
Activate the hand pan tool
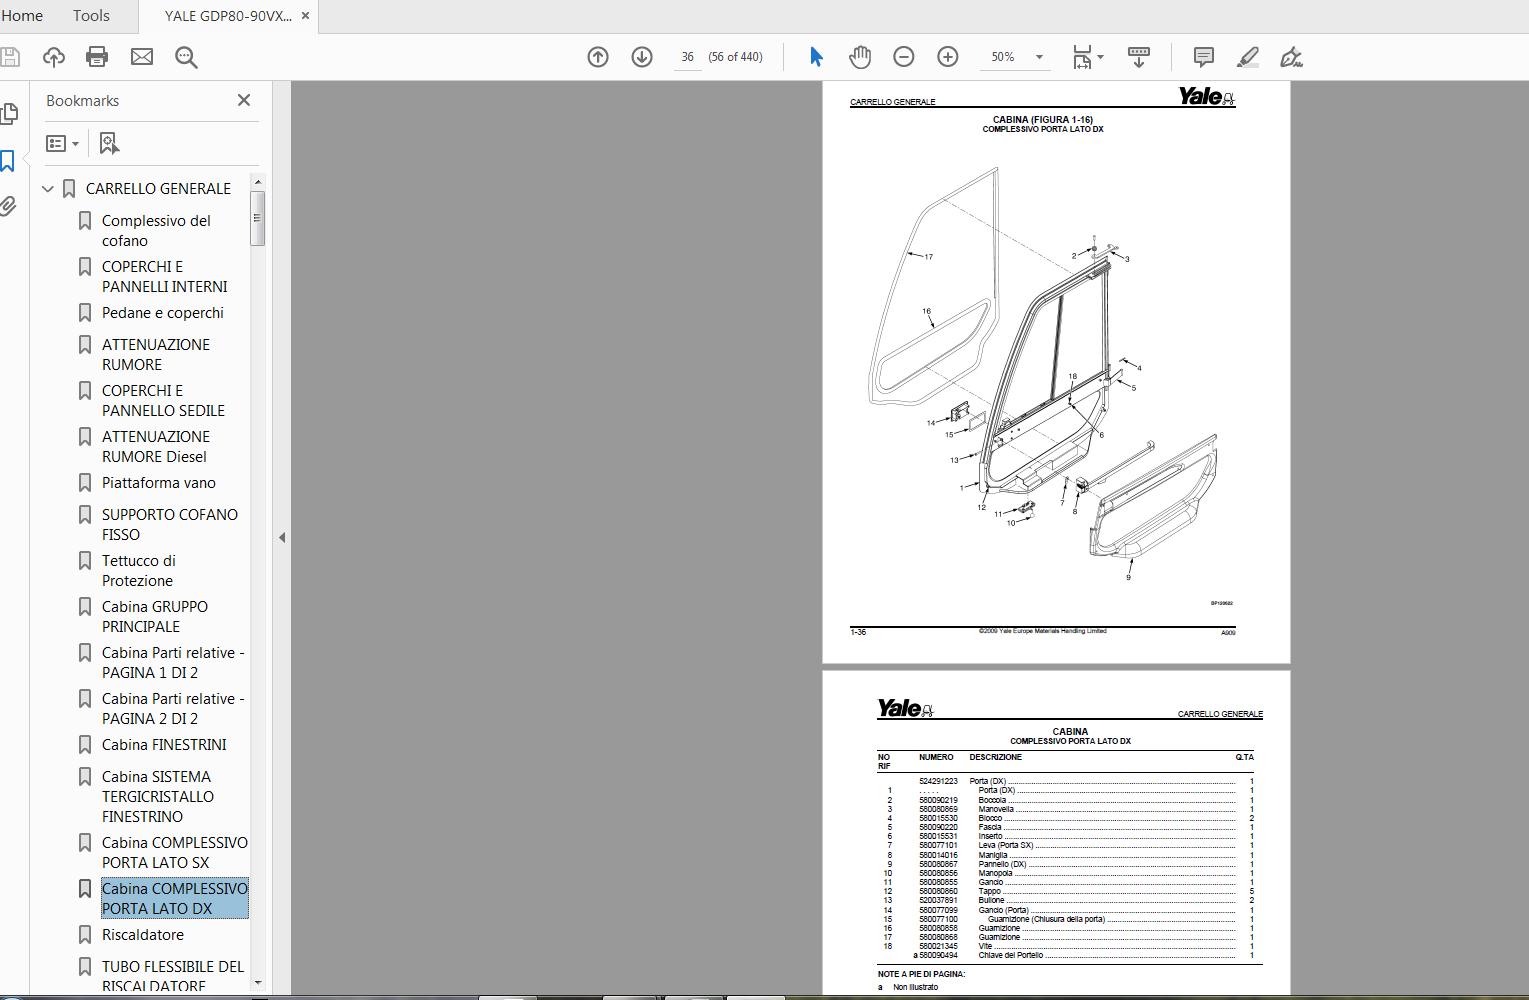(x=860, y=57)
